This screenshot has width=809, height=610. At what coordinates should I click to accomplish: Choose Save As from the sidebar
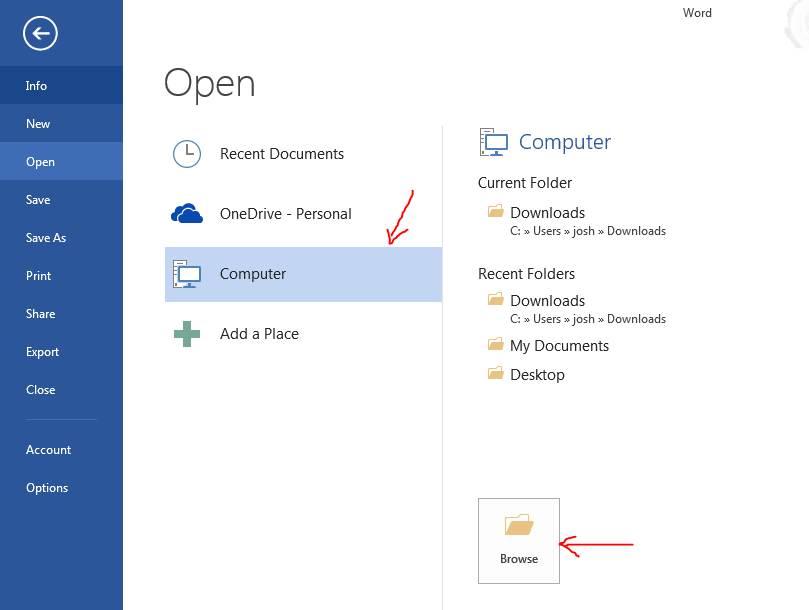tap(61, 237)
